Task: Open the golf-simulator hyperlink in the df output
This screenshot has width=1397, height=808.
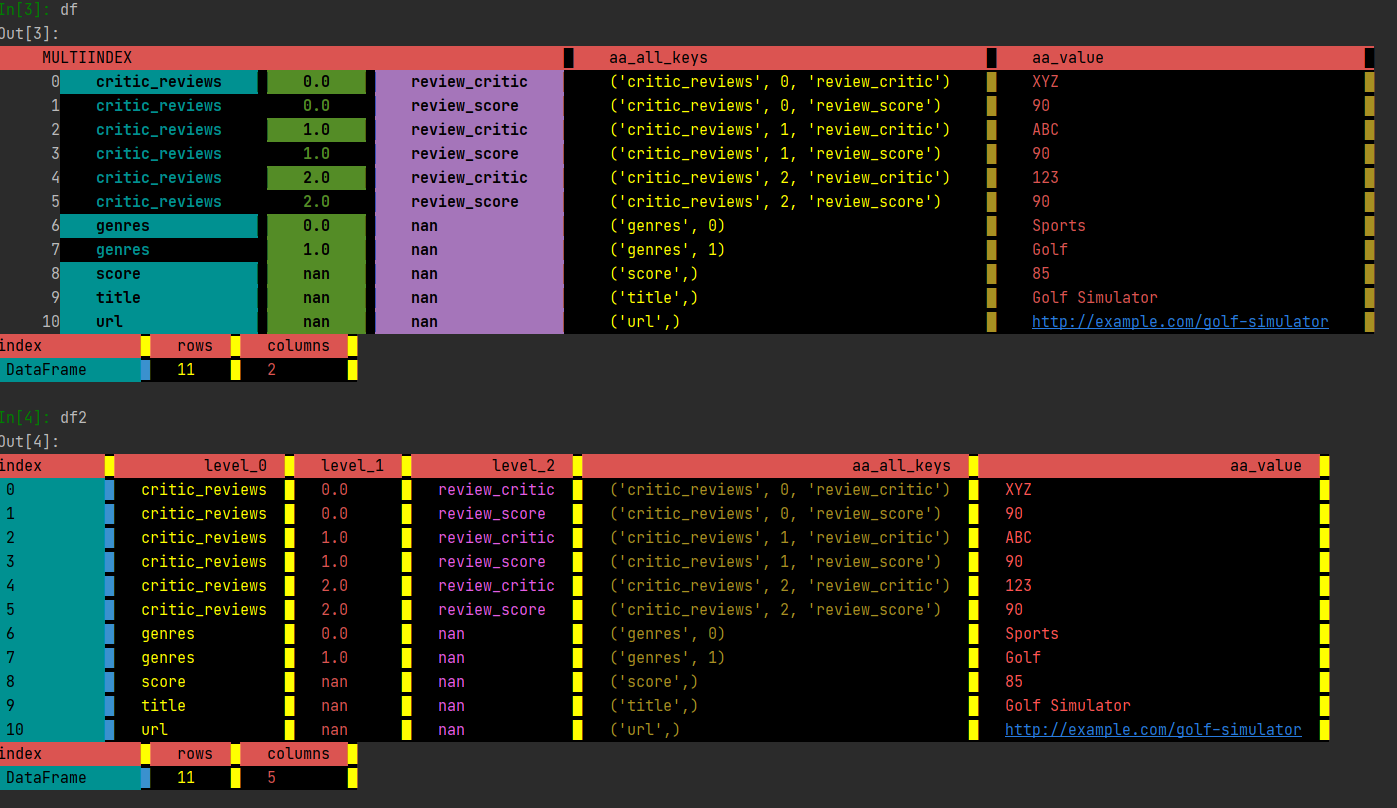Action: tap(1179, 321)
